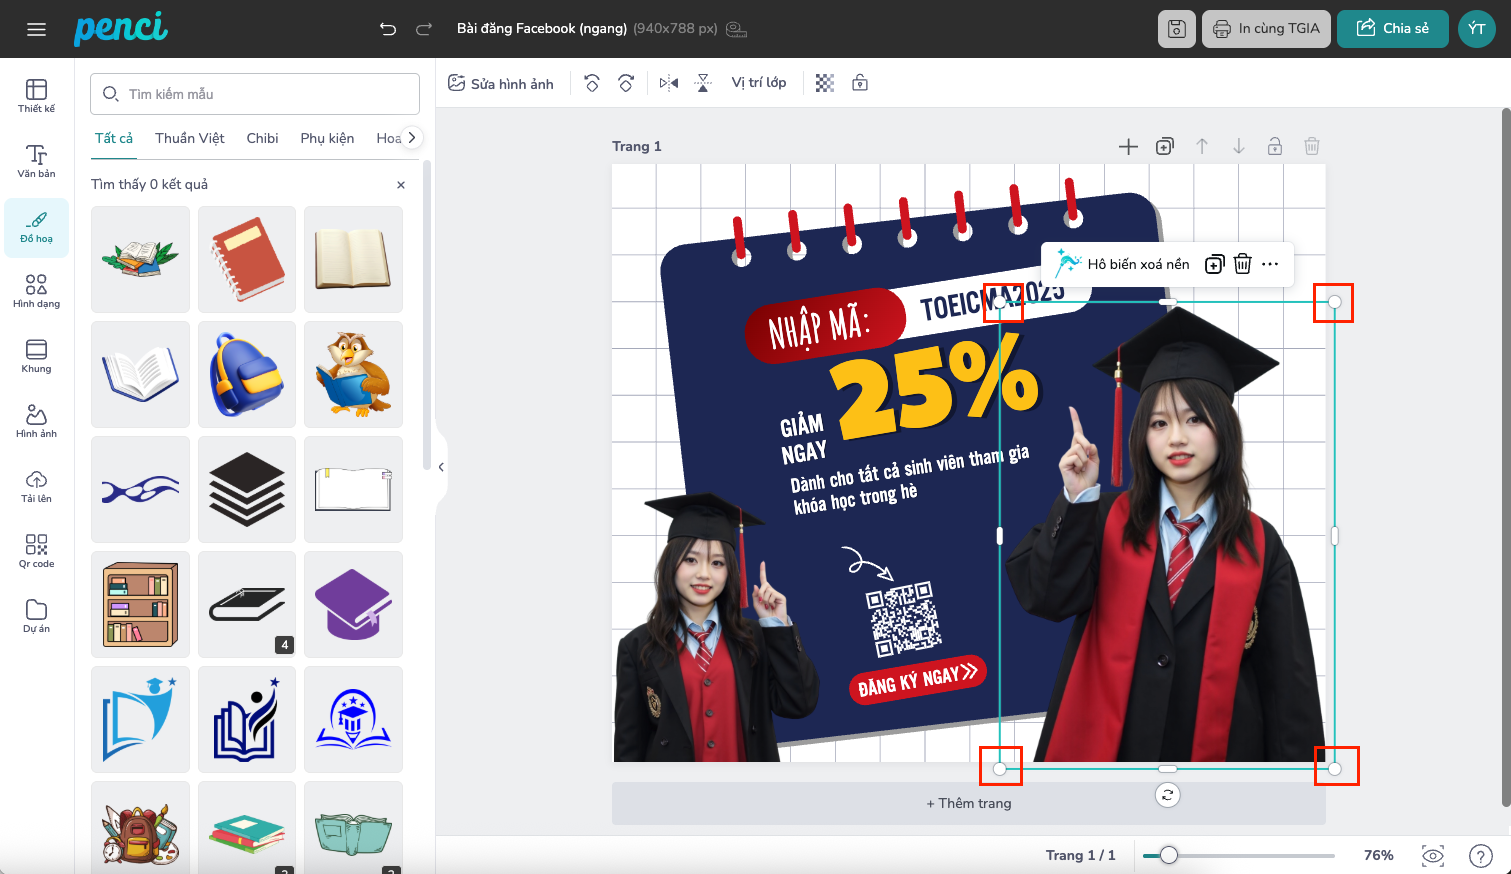Click the undo arrow icon

click(x=388, y=29)
